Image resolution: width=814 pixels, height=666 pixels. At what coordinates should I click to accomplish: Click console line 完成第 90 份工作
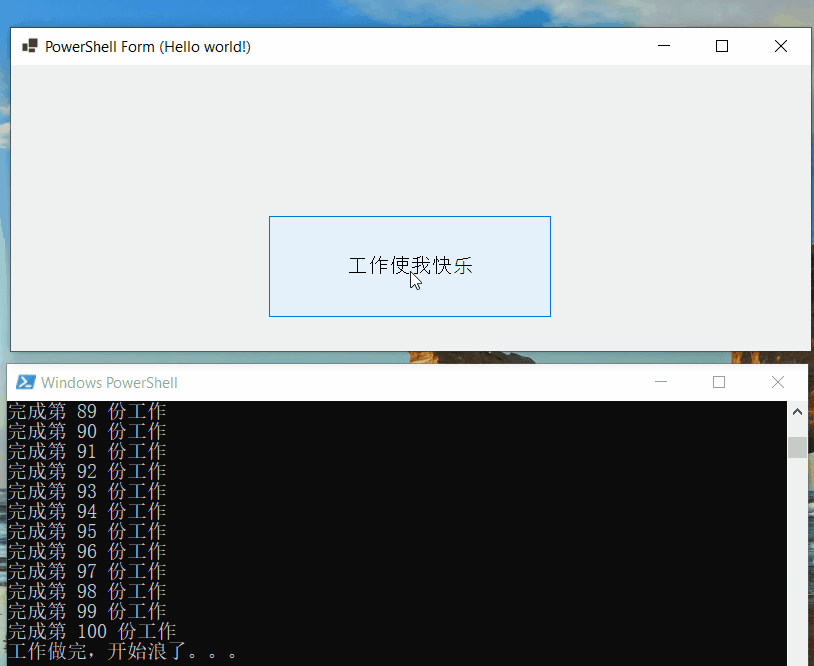pyautogui.click(x=87, y=431)
